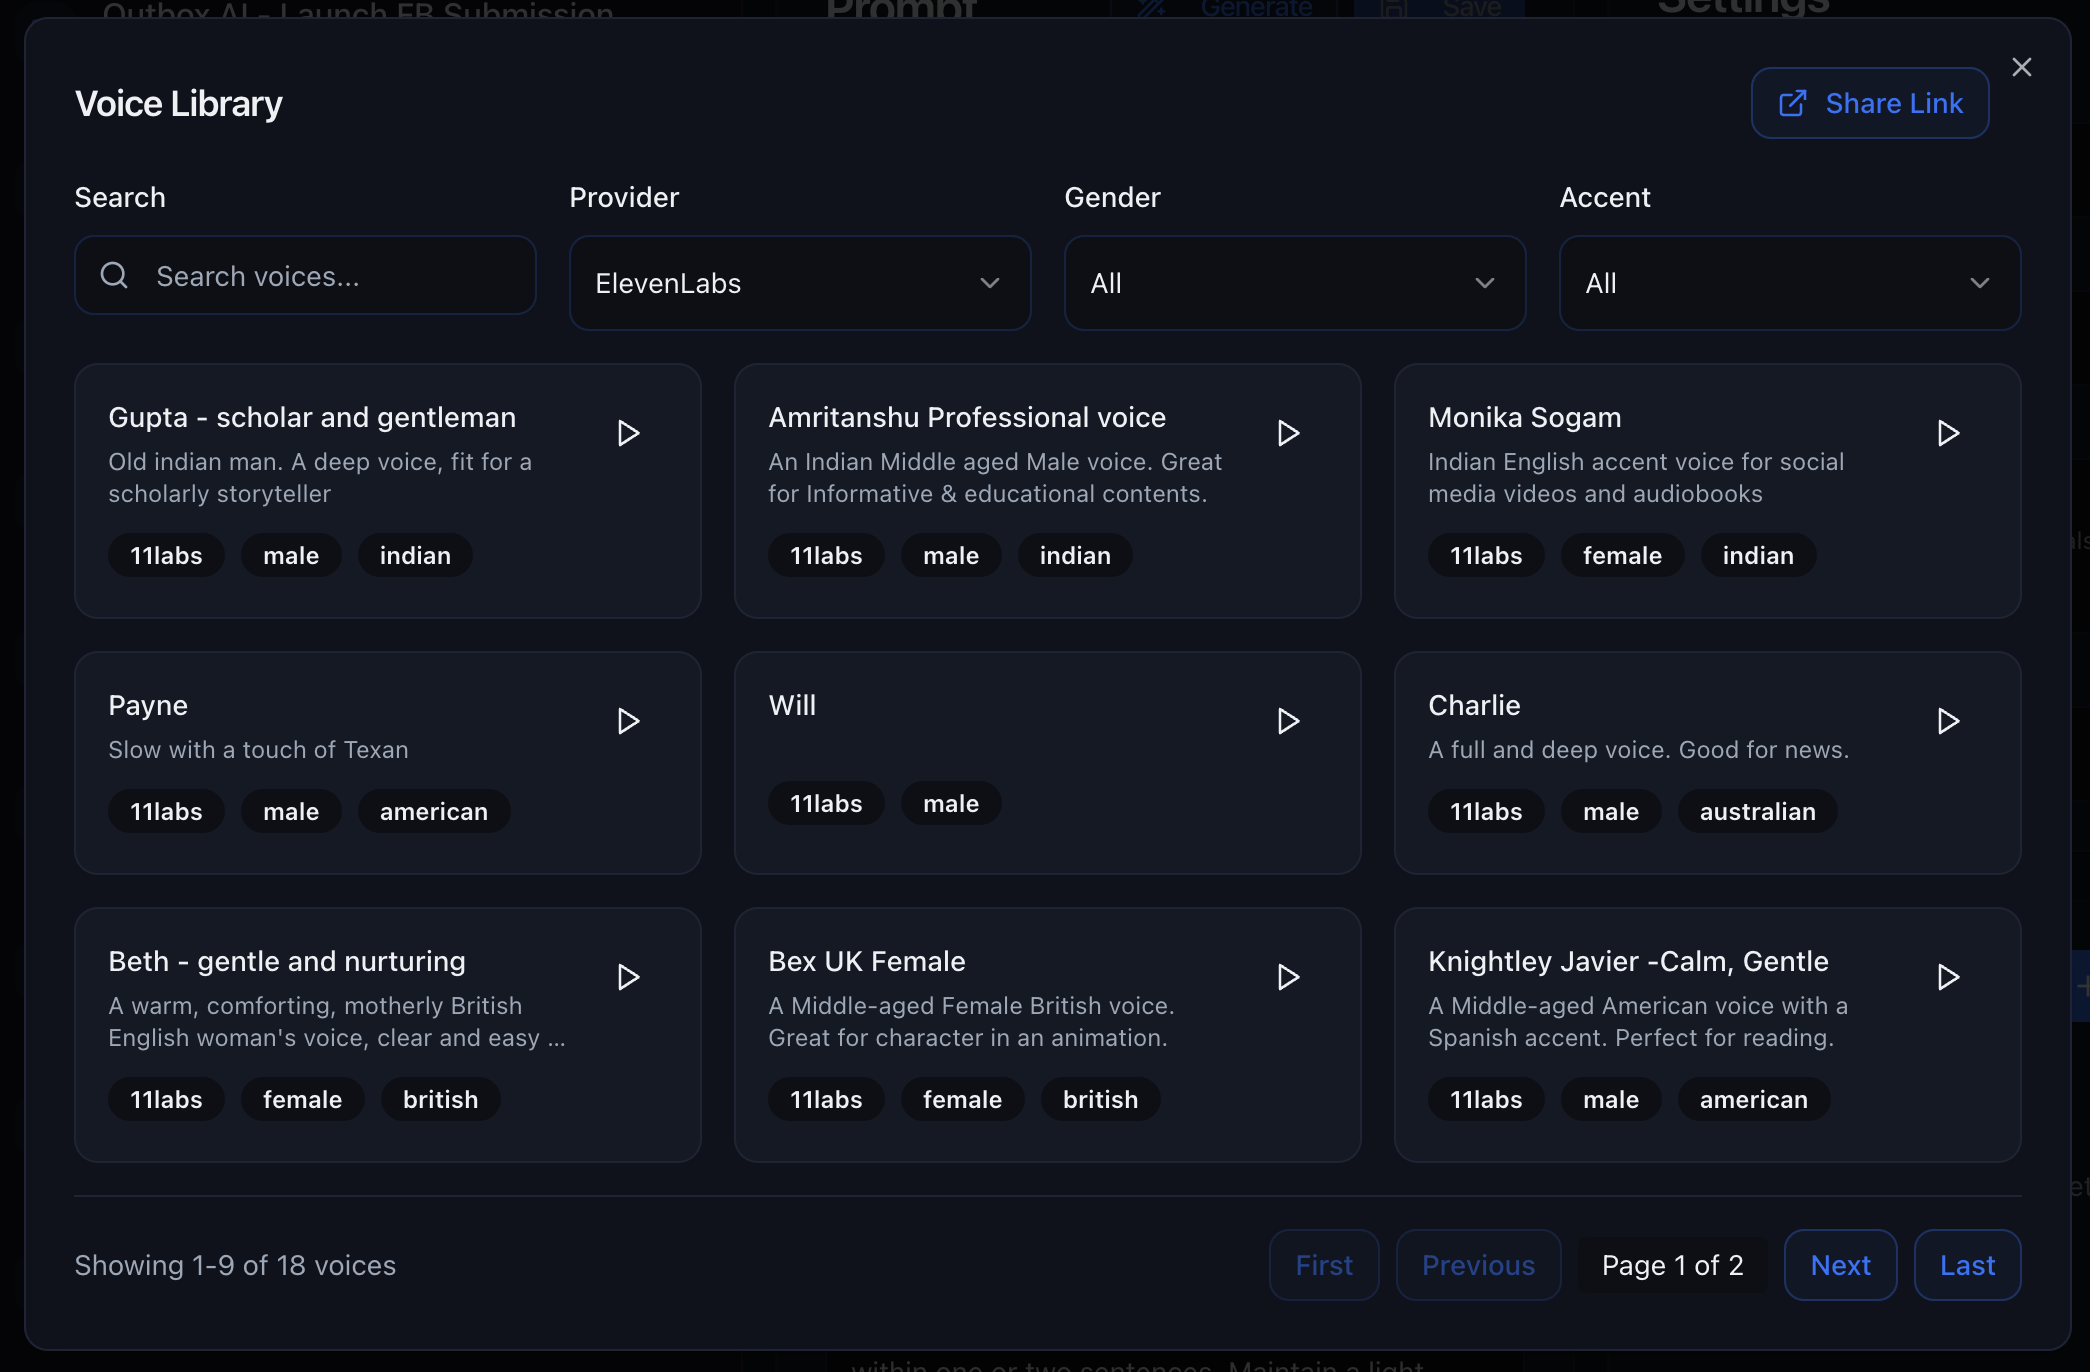Expand the Gender filter dropdown
The height and width of the screenshot is (1372, 2090).
point(1294,283)
